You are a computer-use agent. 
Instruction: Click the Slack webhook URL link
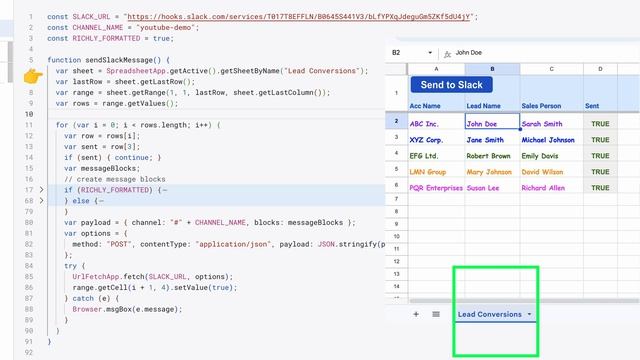(x=299, y=17)
